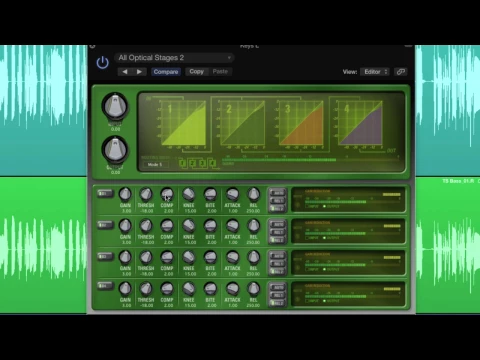This screenshot has height=360, width=480.
Task: Click the stage 4 COMP knob
Action: [167, 288]
